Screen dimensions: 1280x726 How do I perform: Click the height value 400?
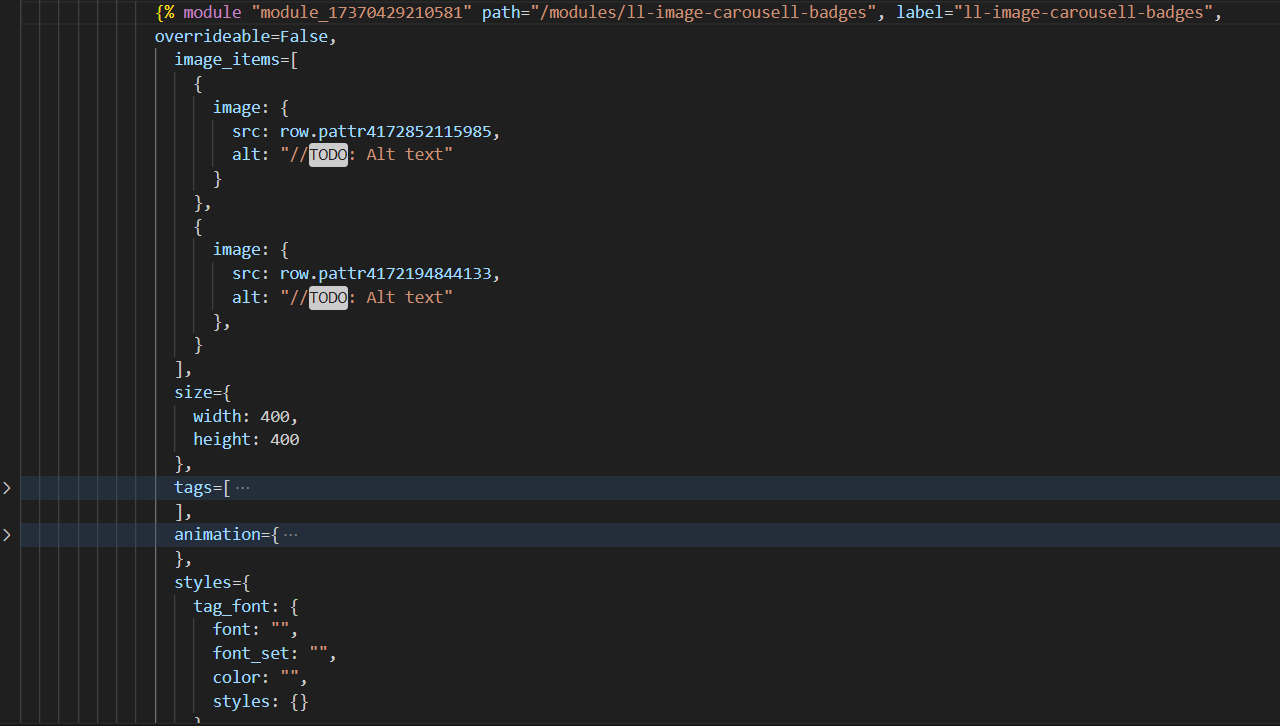pyautogui.click(x=284, y=439)
